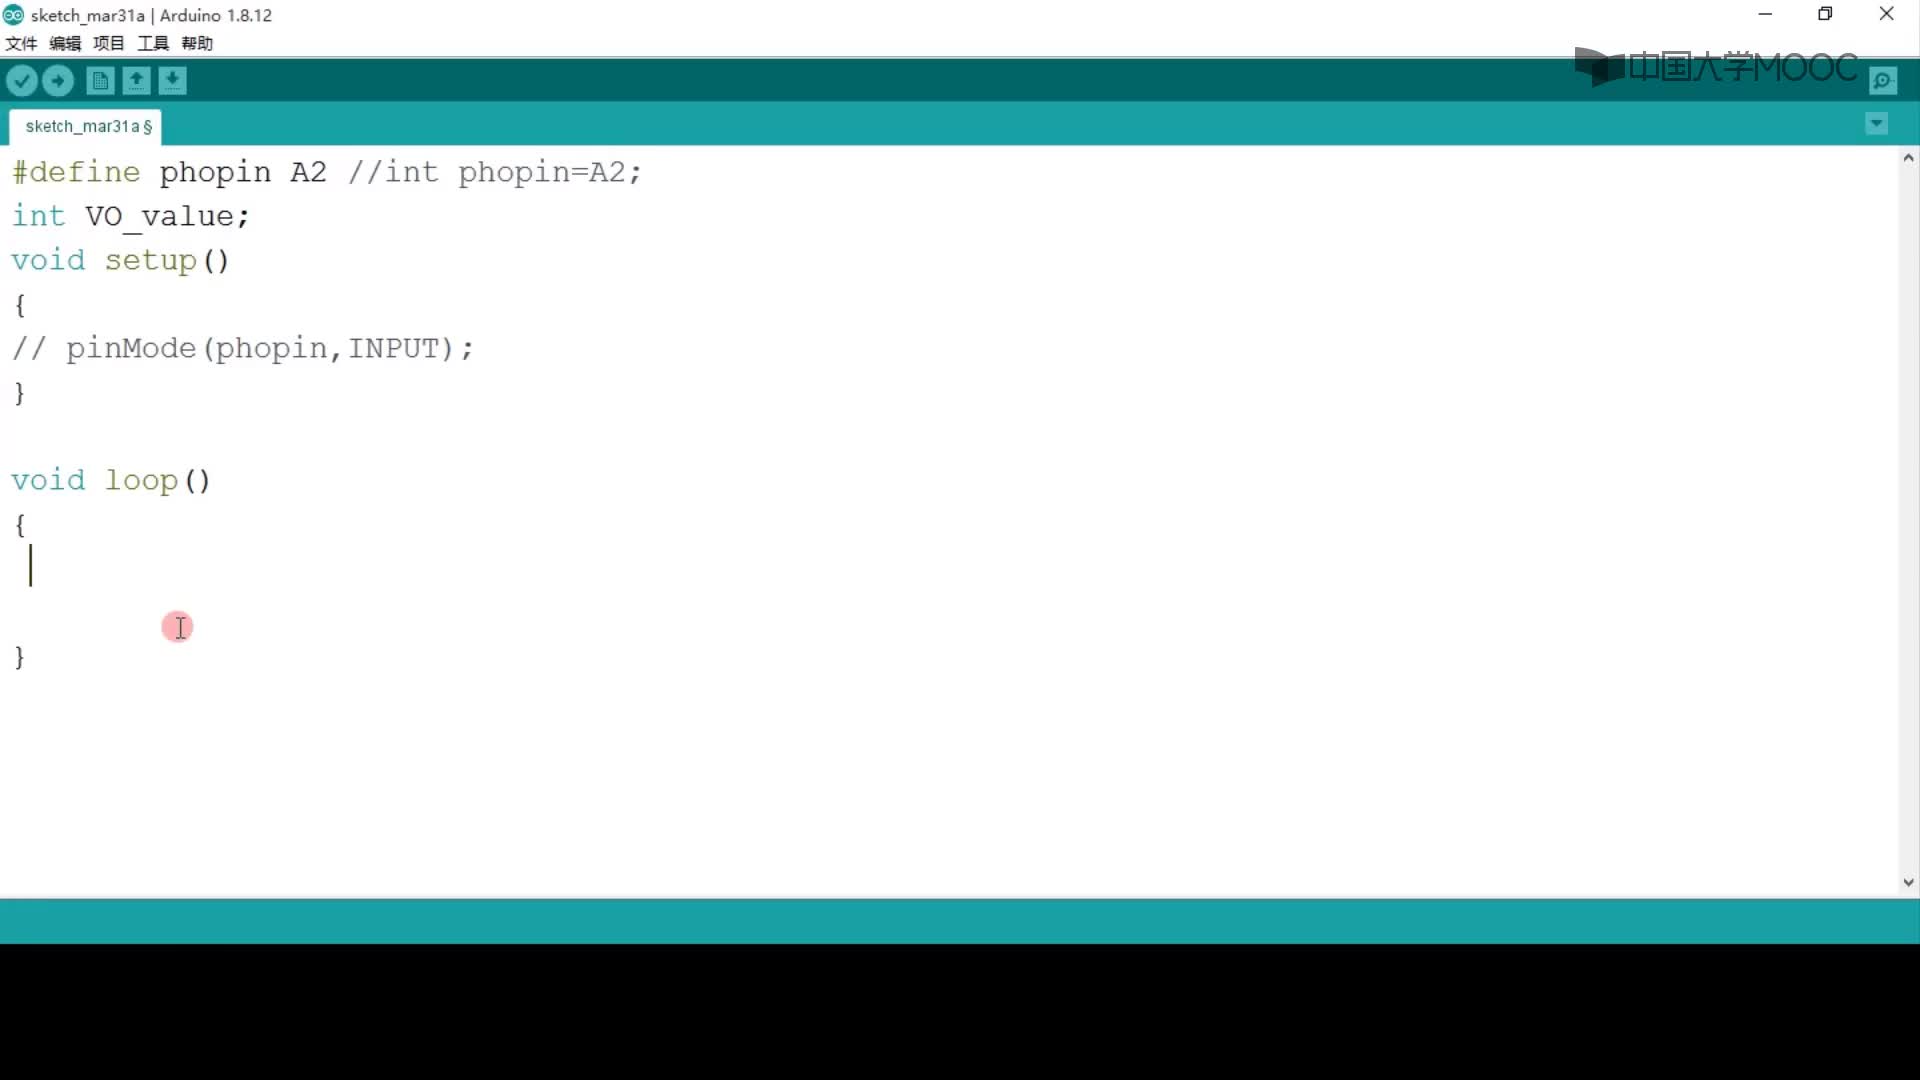Click the sketch_mar31a tab
The height and width of the screenshot is (1080, 1920).
click(88, 125)
